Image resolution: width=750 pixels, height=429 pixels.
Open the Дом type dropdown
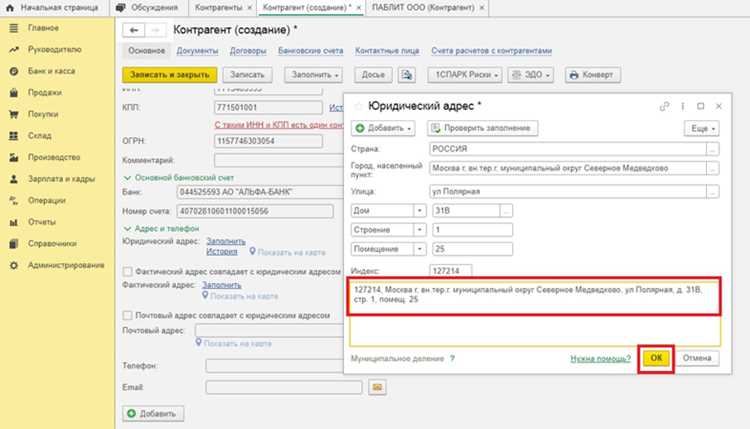(x=419, y=210)
